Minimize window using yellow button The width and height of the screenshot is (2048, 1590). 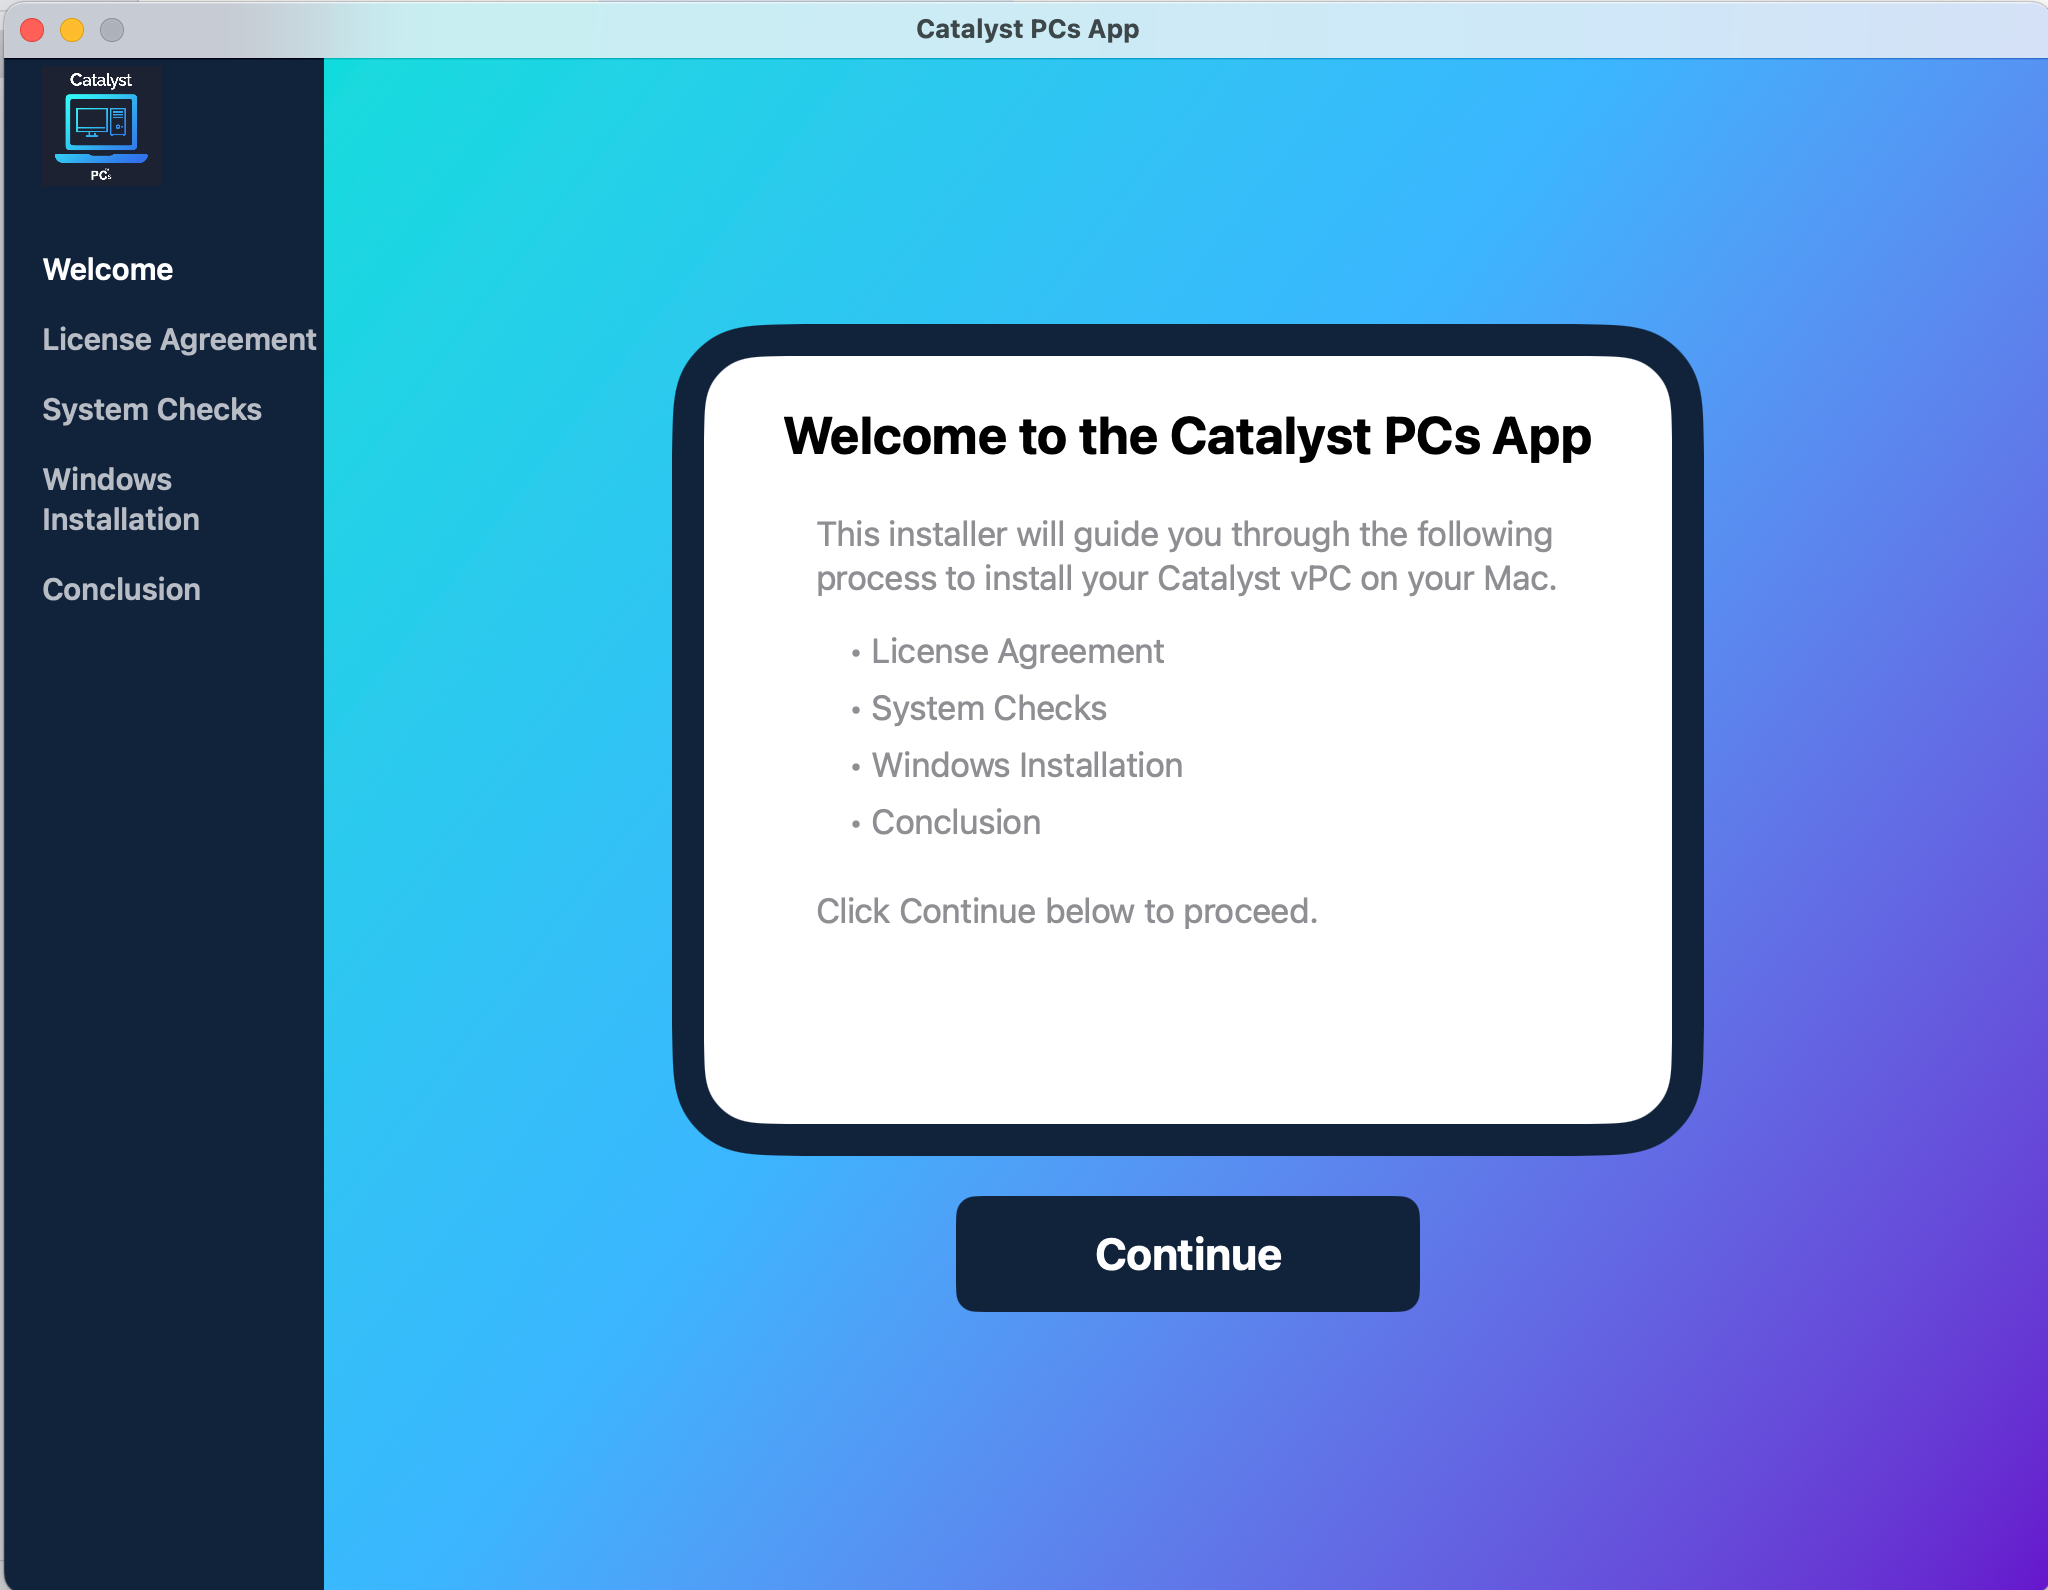72,30
